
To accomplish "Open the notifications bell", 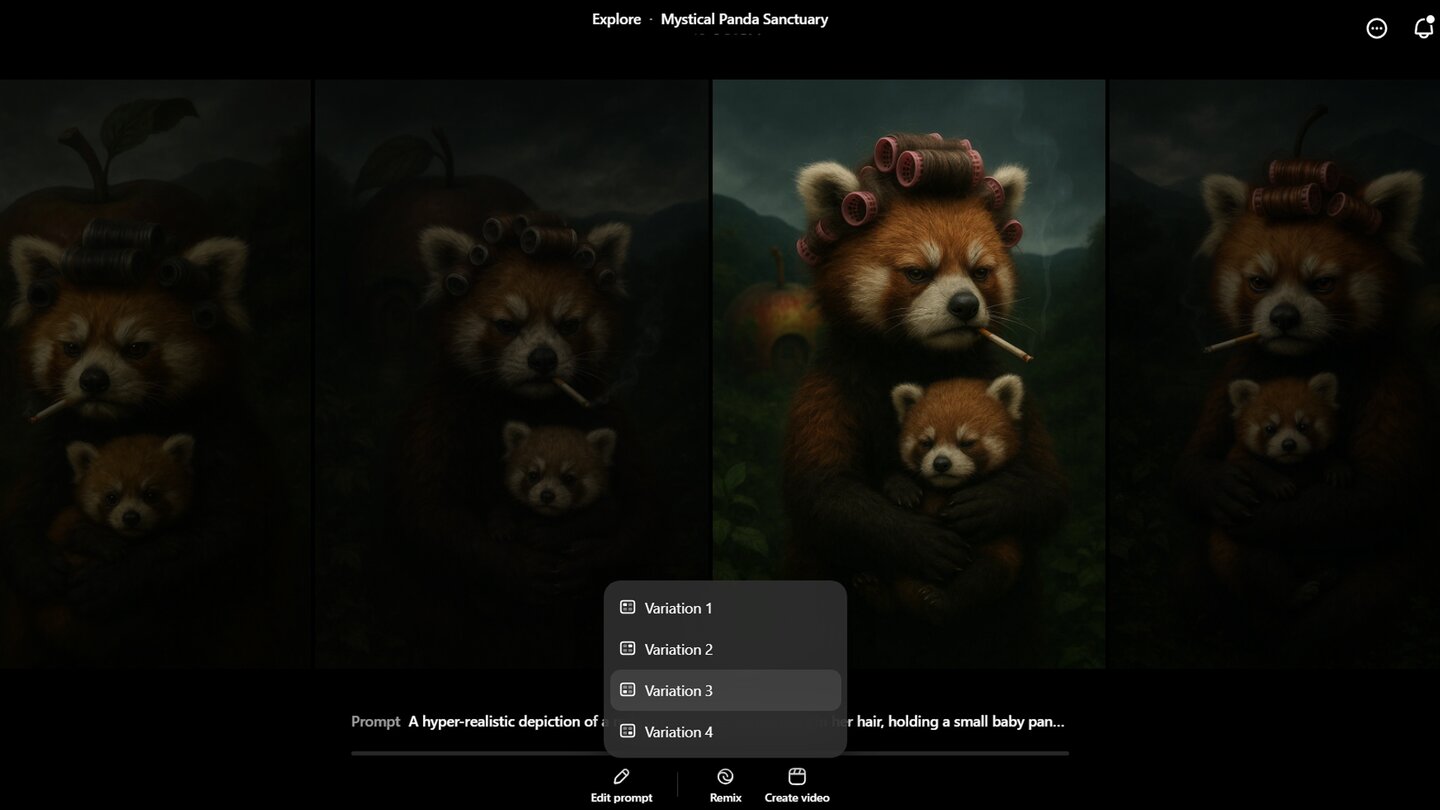I will click(x=1424, y=28).
